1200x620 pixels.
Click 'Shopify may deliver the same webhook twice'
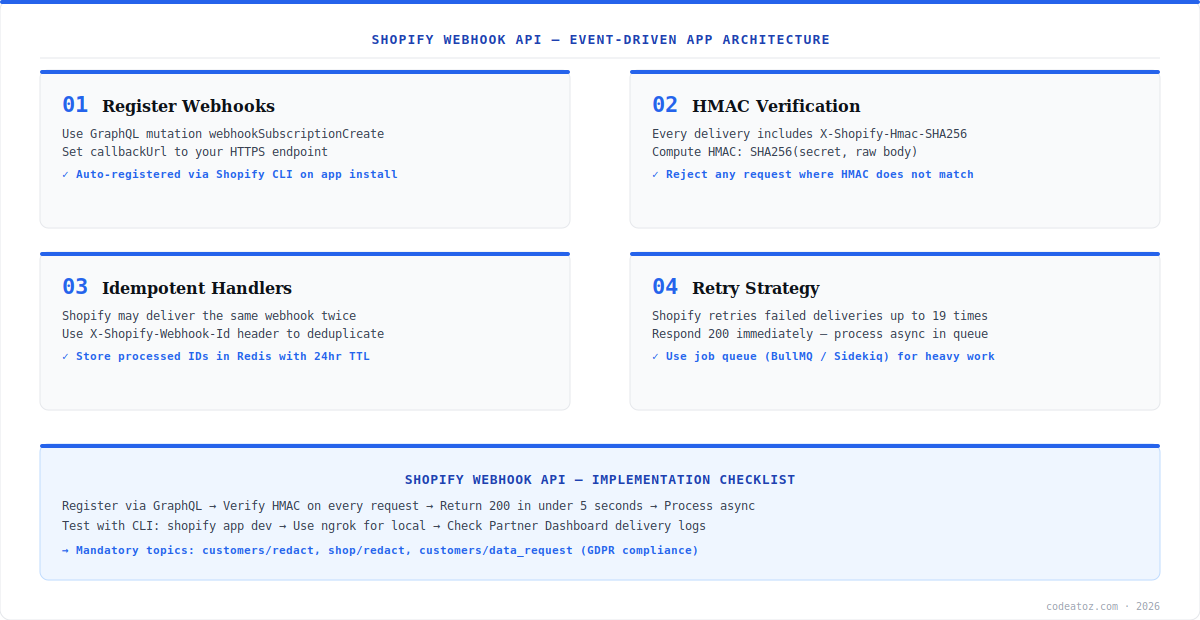coord(209,316)
